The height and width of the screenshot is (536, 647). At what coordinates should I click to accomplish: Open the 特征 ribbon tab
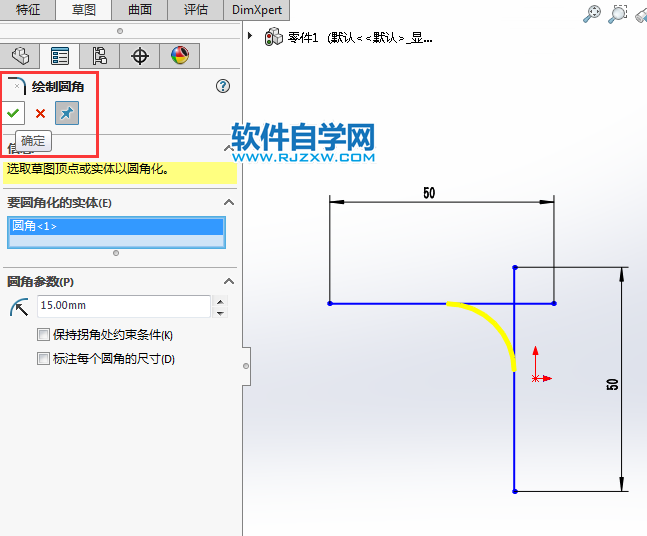pyautogui.click(x=27, y=9)
